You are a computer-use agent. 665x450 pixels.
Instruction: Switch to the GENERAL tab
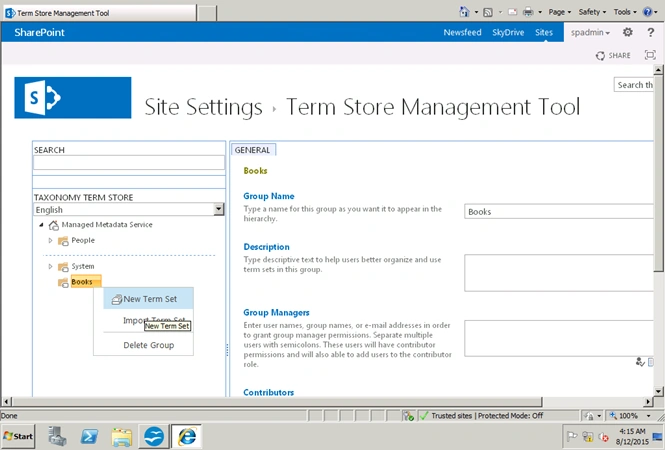point(252,150)
